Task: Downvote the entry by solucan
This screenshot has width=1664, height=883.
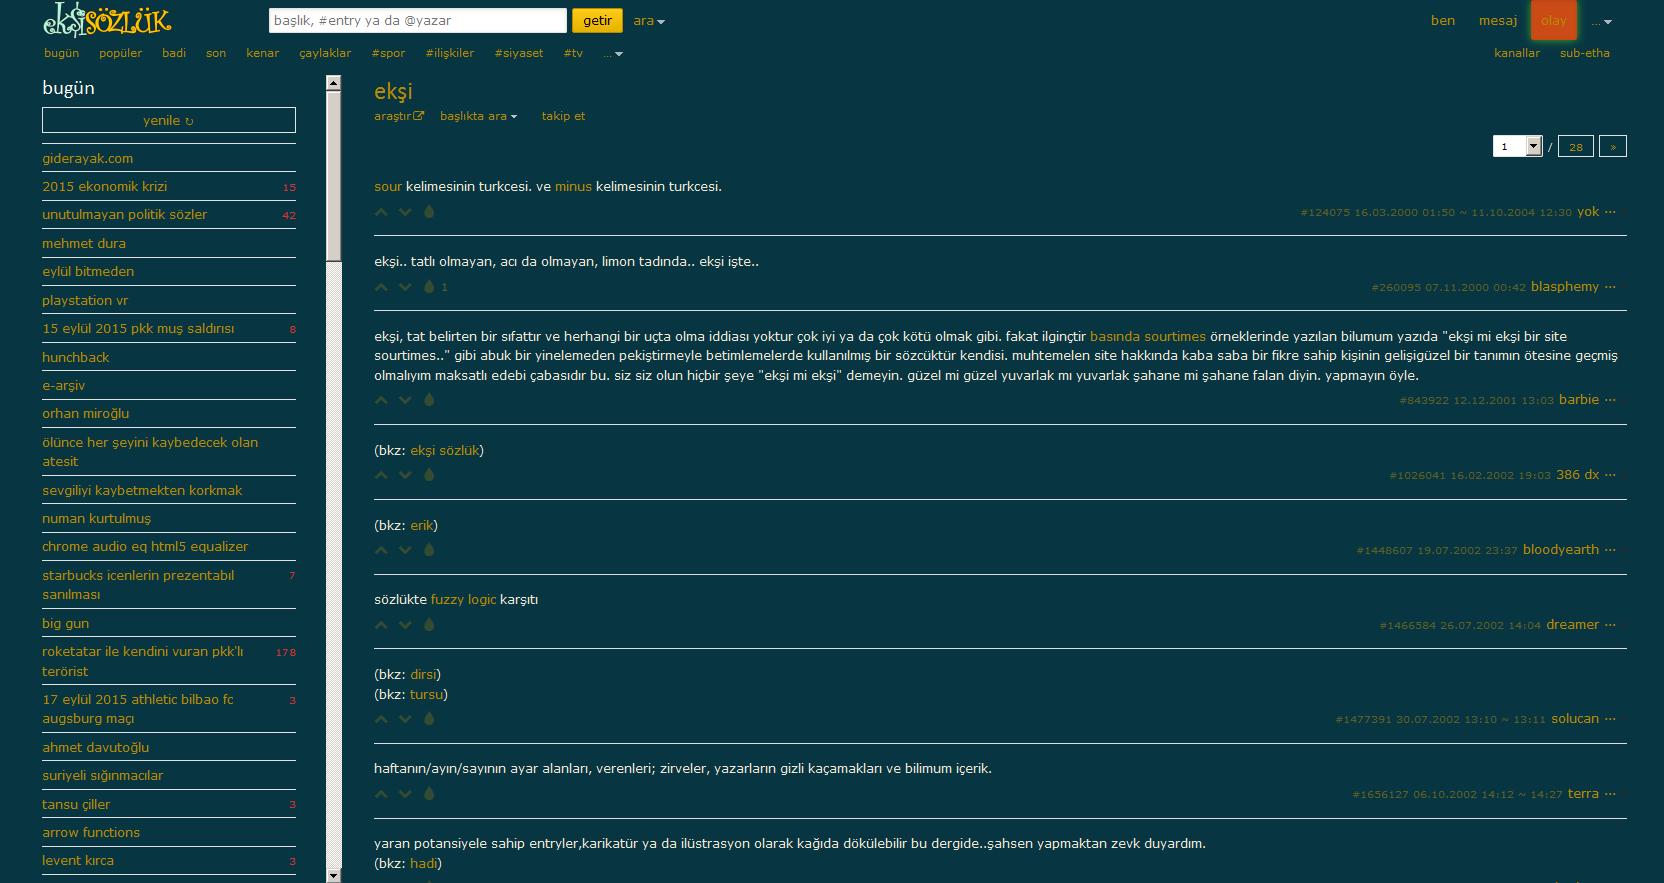Action: click(x=405, y=719)
